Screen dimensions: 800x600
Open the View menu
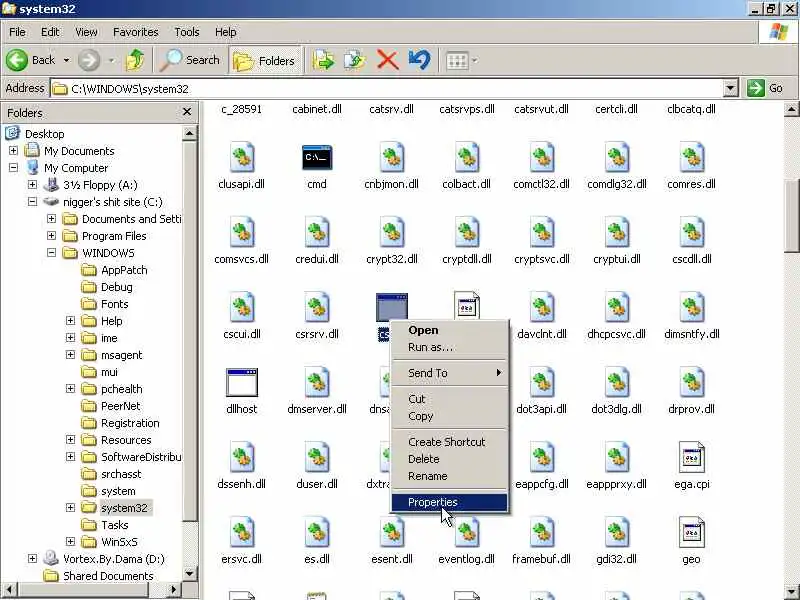coord(86,32)
